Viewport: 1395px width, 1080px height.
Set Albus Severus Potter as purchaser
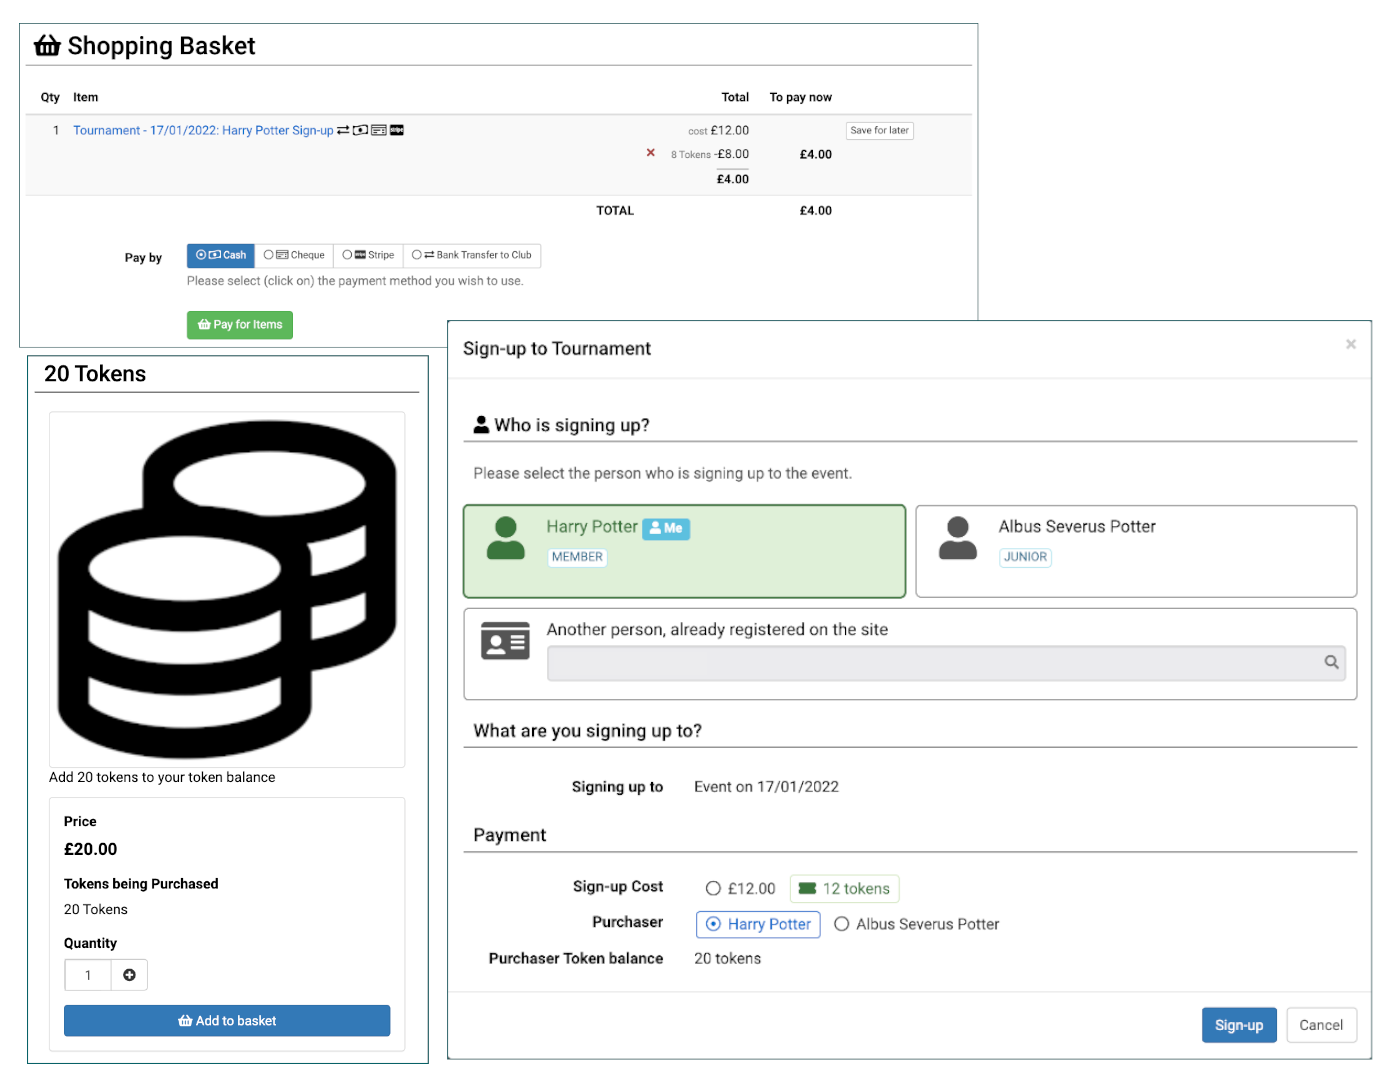point(842,924)
